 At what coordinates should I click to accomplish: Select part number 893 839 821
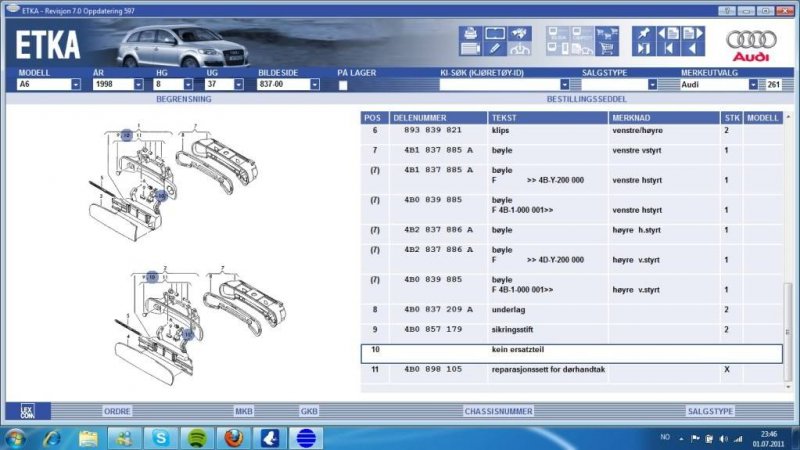(x=433, y=130)
